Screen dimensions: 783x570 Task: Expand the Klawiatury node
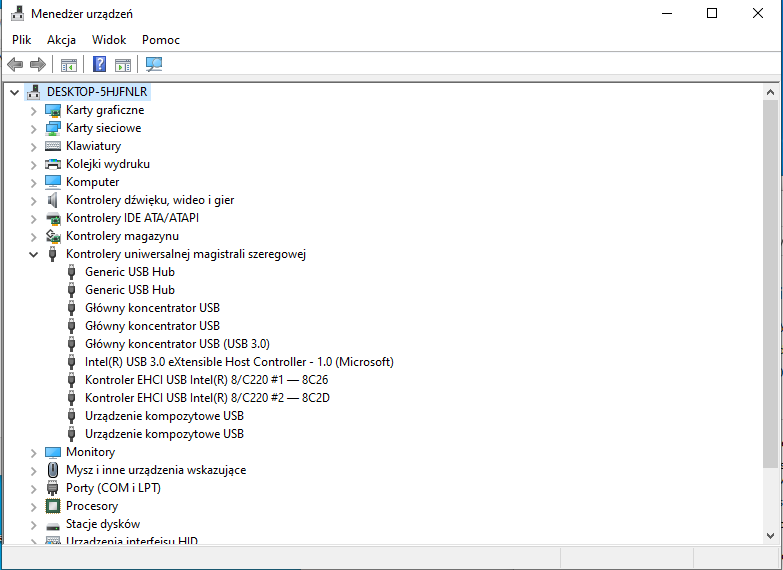point(33,147)
